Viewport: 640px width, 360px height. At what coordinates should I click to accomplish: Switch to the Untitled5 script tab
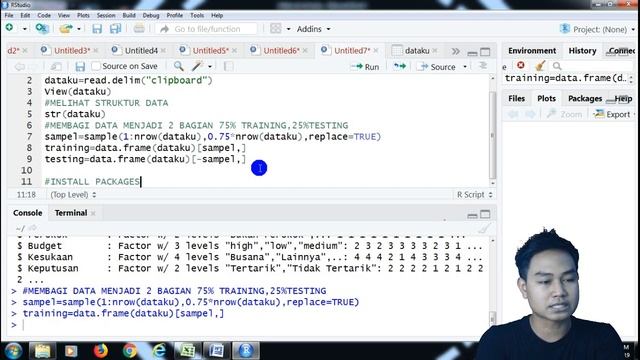point(210,51)
